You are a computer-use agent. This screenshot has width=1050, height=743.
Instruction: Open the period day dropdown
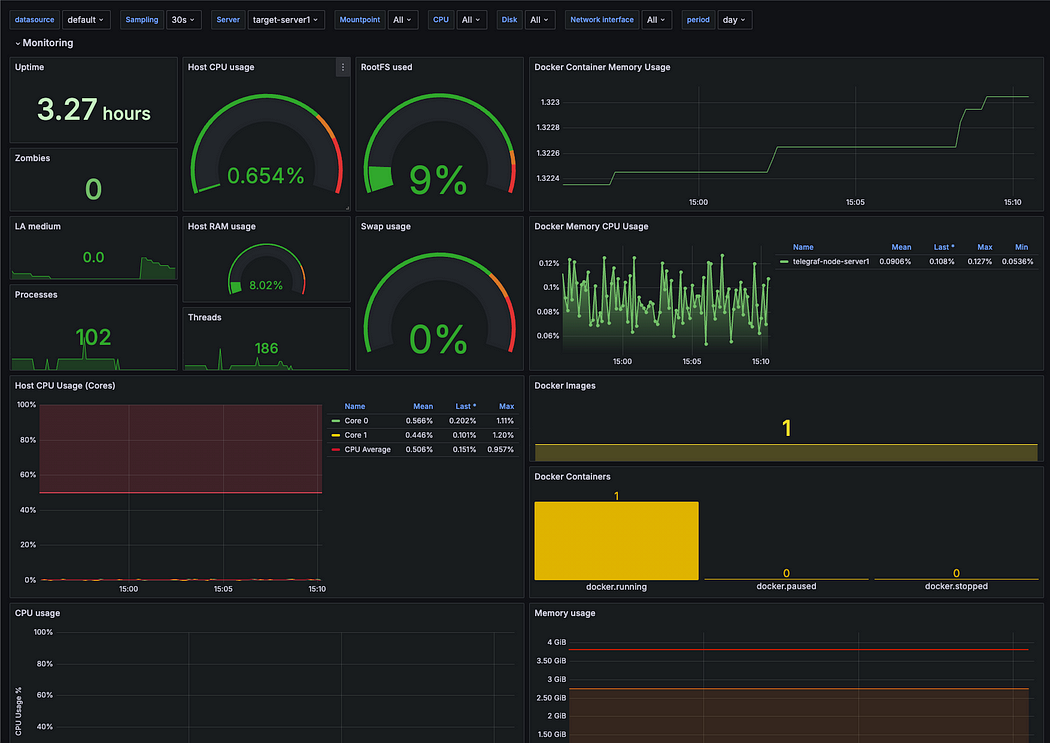pos(734,20)
